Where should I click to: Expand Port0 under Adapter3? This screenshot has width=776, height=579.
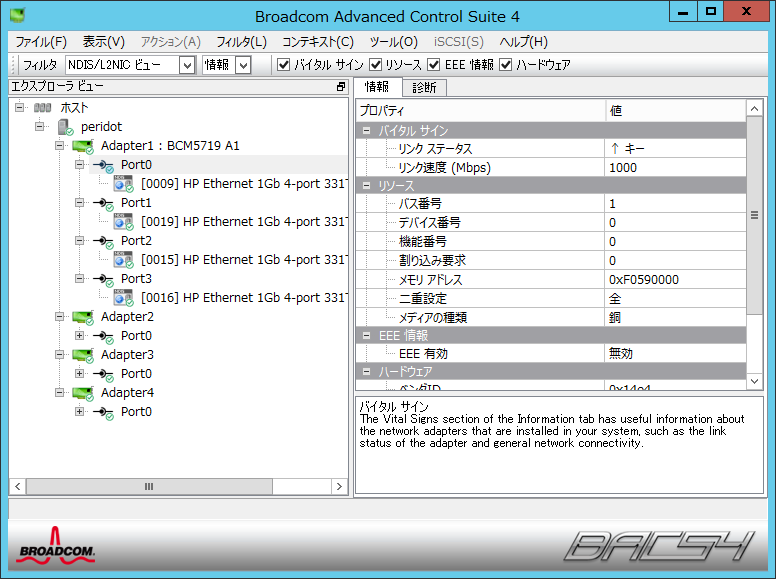[79, 374]
